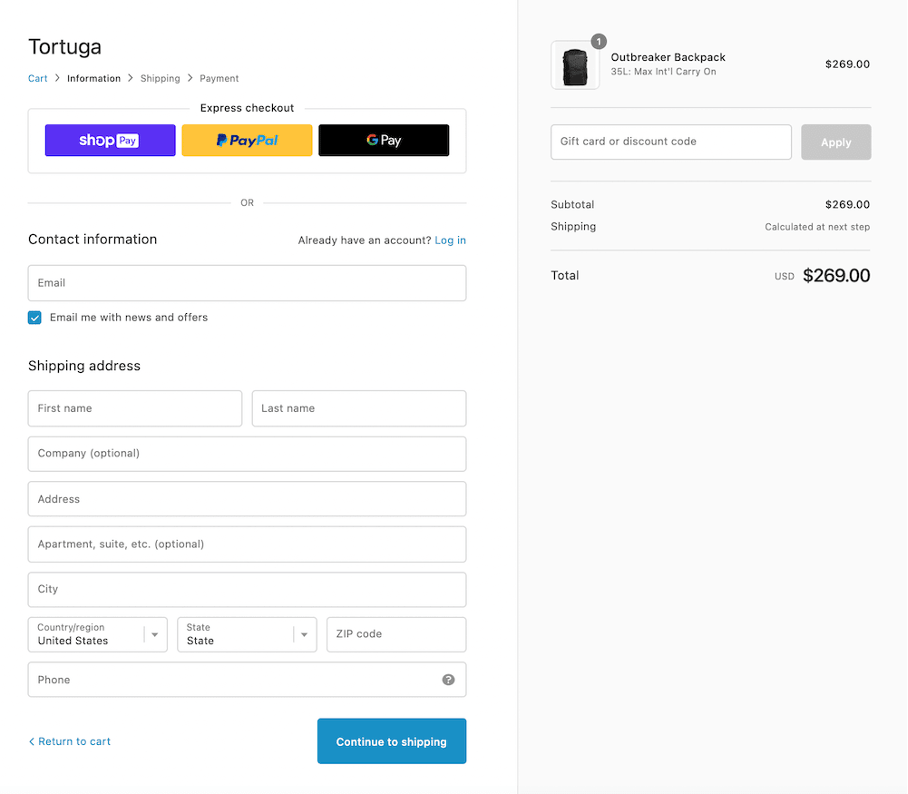908x794 pixels.
Task: Open the Outbreaker Backpack product thumbnail
Action: pos(575,65)
